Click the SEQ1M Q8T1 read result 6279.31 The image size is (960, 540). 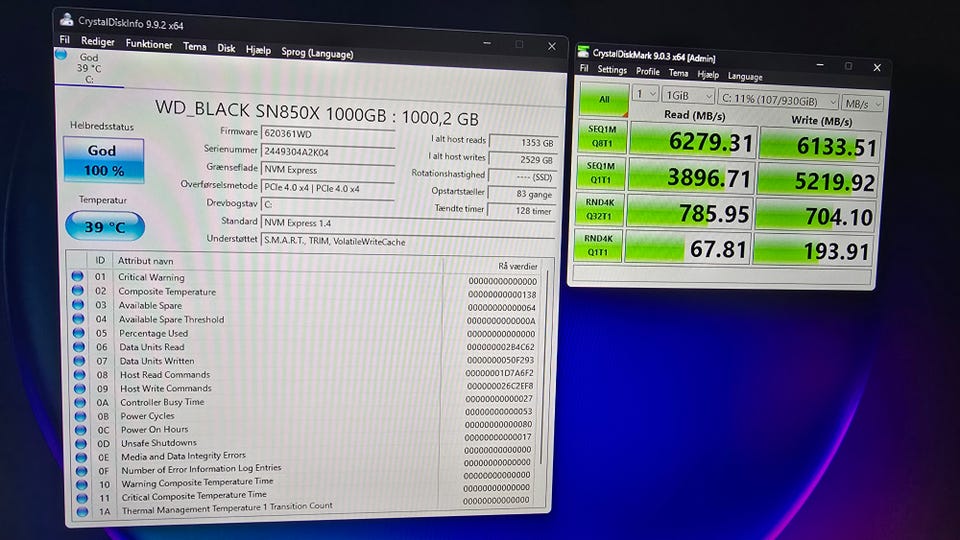coord(693,141)
